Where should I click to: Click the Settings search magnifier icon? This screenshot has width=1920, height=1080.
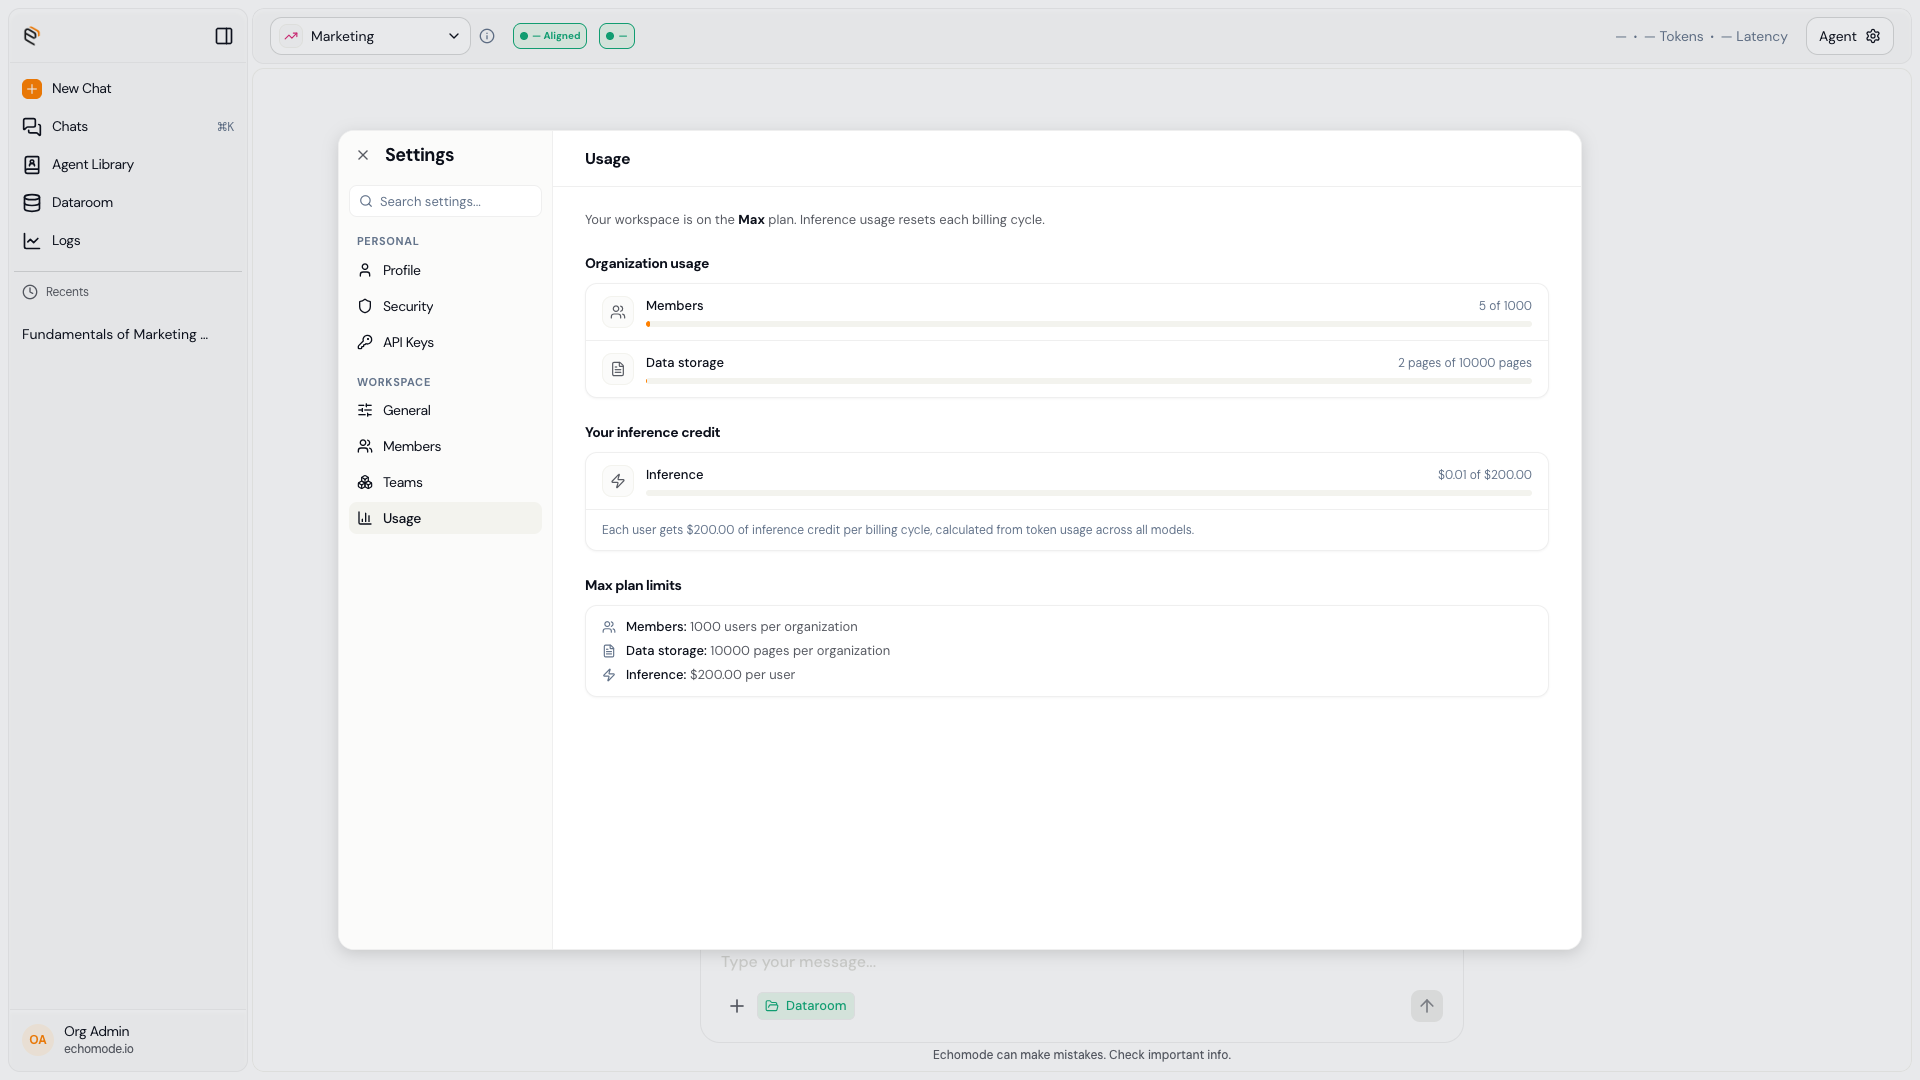366,201
